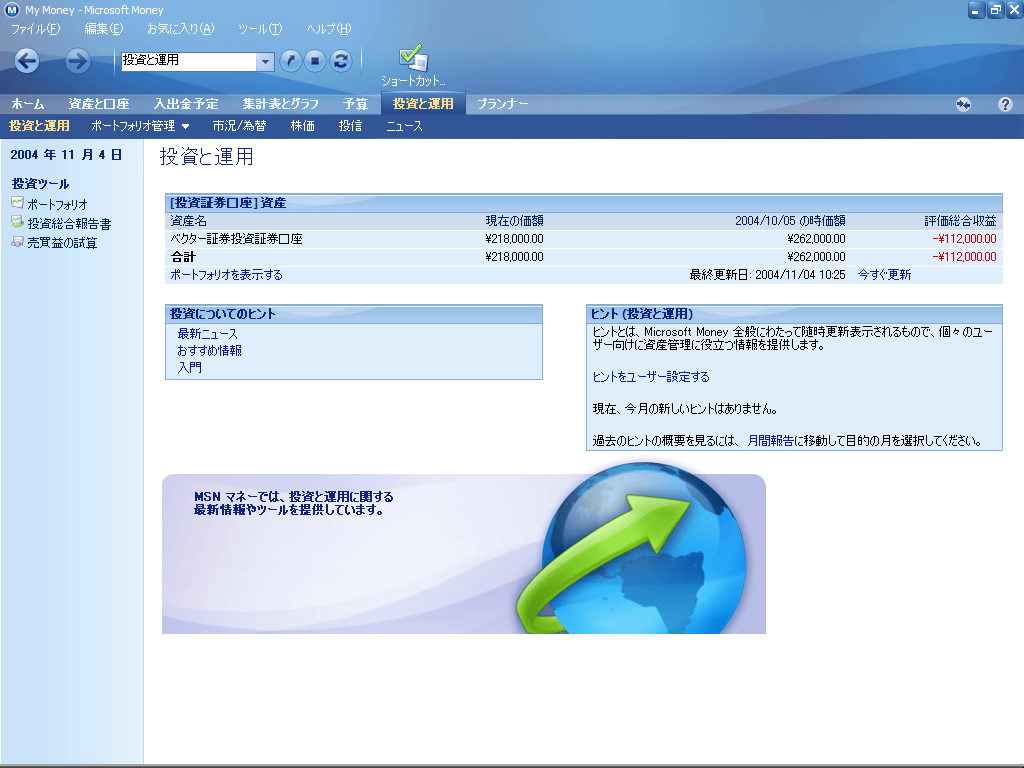The height and width of the screenshot is (768, 1024).
Task: Open the 市況/為替 sub-navigation item
Action: (x=239, y=126)
